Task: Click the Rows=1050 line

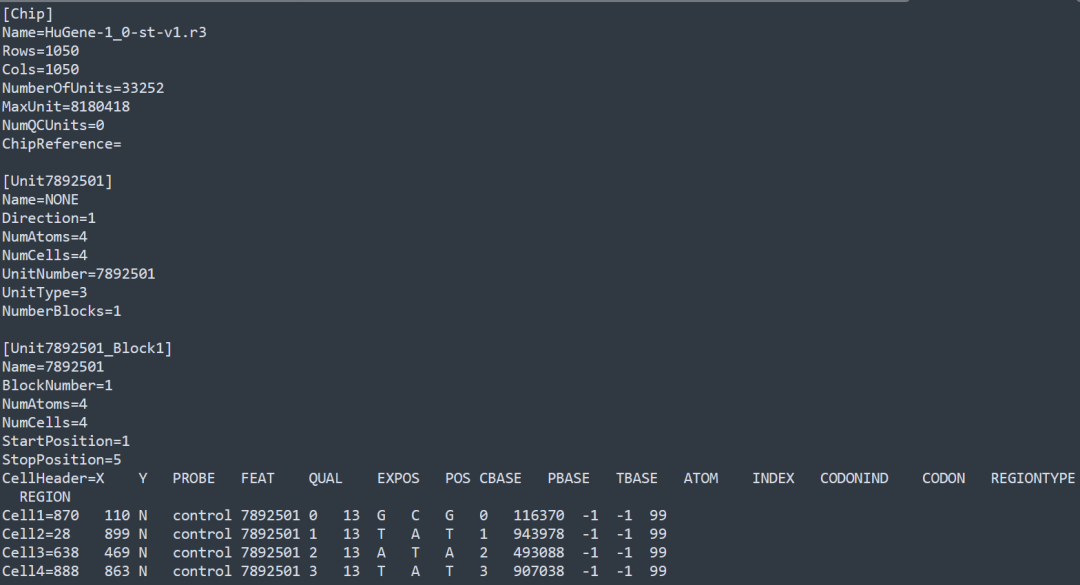Action: (x=41, y=51)
